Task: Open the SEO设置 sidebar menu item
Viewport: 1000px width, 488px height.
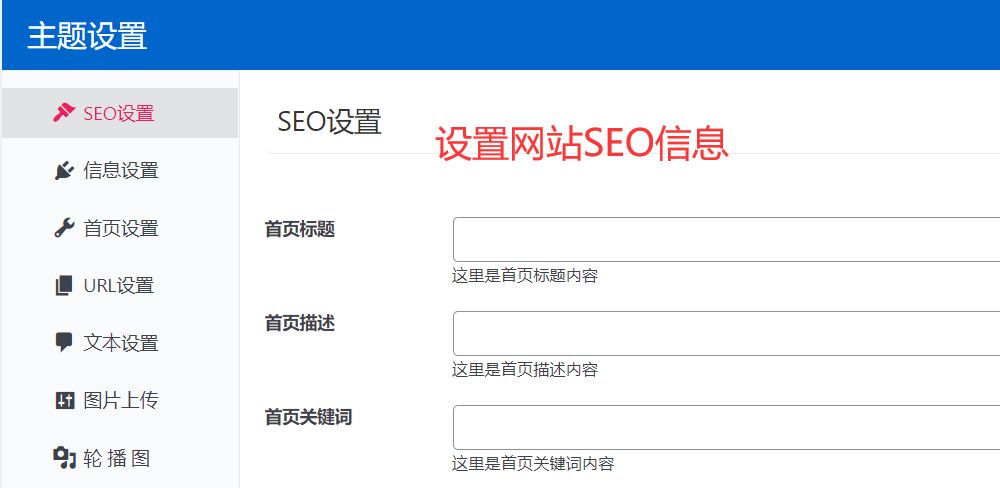Action: click(x=119, y=113)
